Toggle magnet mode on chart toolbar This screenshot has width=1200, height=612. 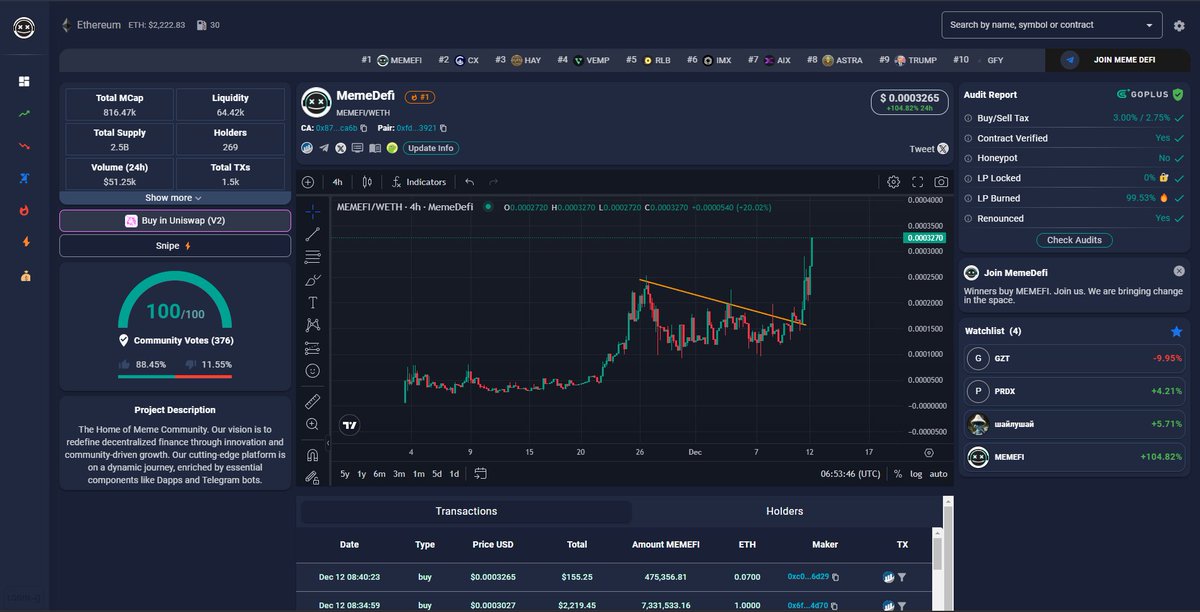tap(313, 454)
